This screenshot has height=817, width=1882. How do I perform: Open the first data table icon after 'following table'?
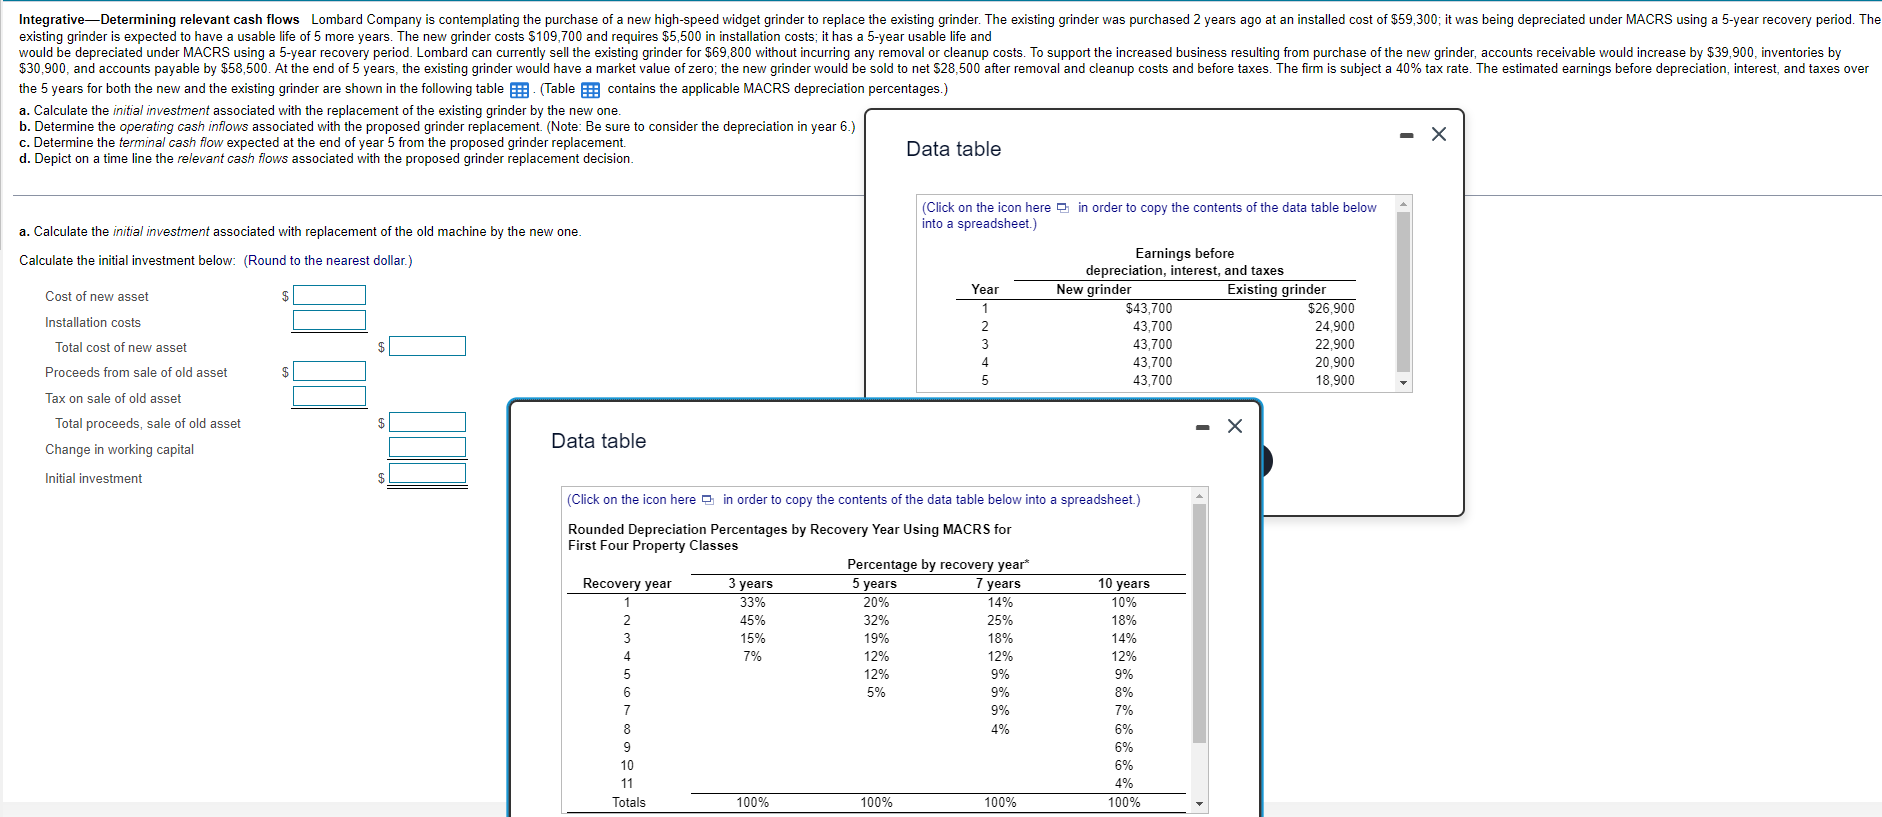[x=519, y=90]
